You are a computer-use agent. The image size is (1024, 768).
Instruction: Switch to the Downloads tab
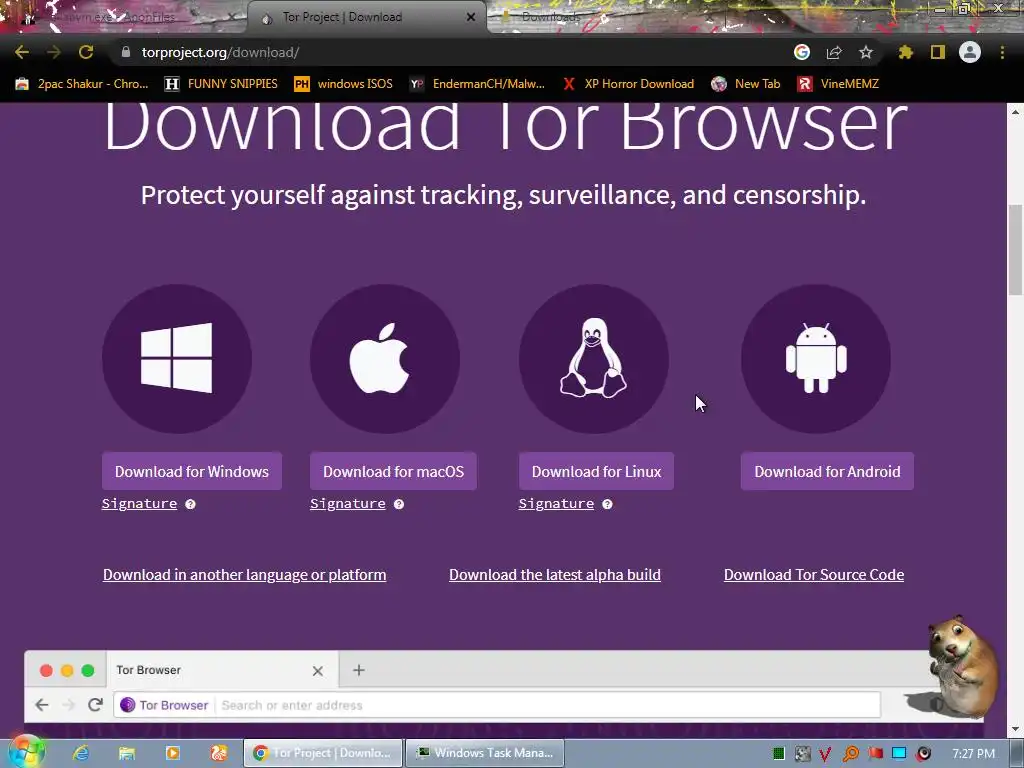click(550, 17)
